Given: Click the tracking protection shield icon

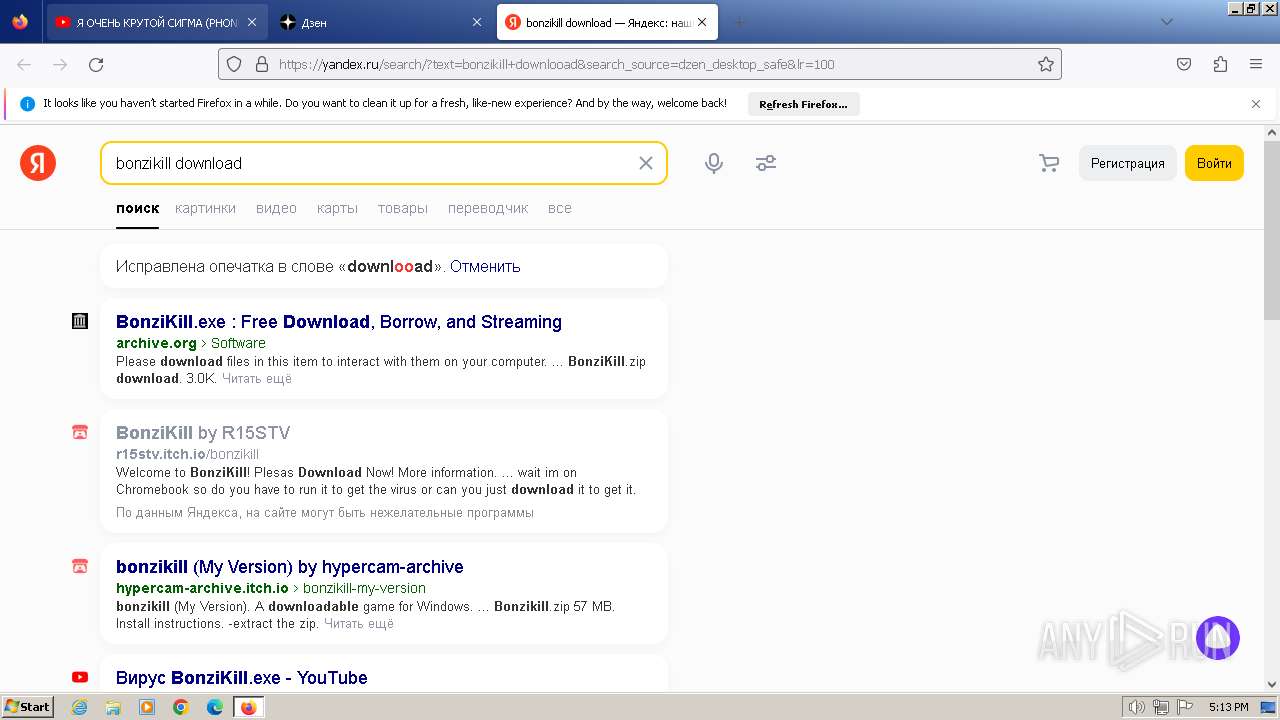Looking at the screenshot, I should pyautogui.click(x=234, y=64).
